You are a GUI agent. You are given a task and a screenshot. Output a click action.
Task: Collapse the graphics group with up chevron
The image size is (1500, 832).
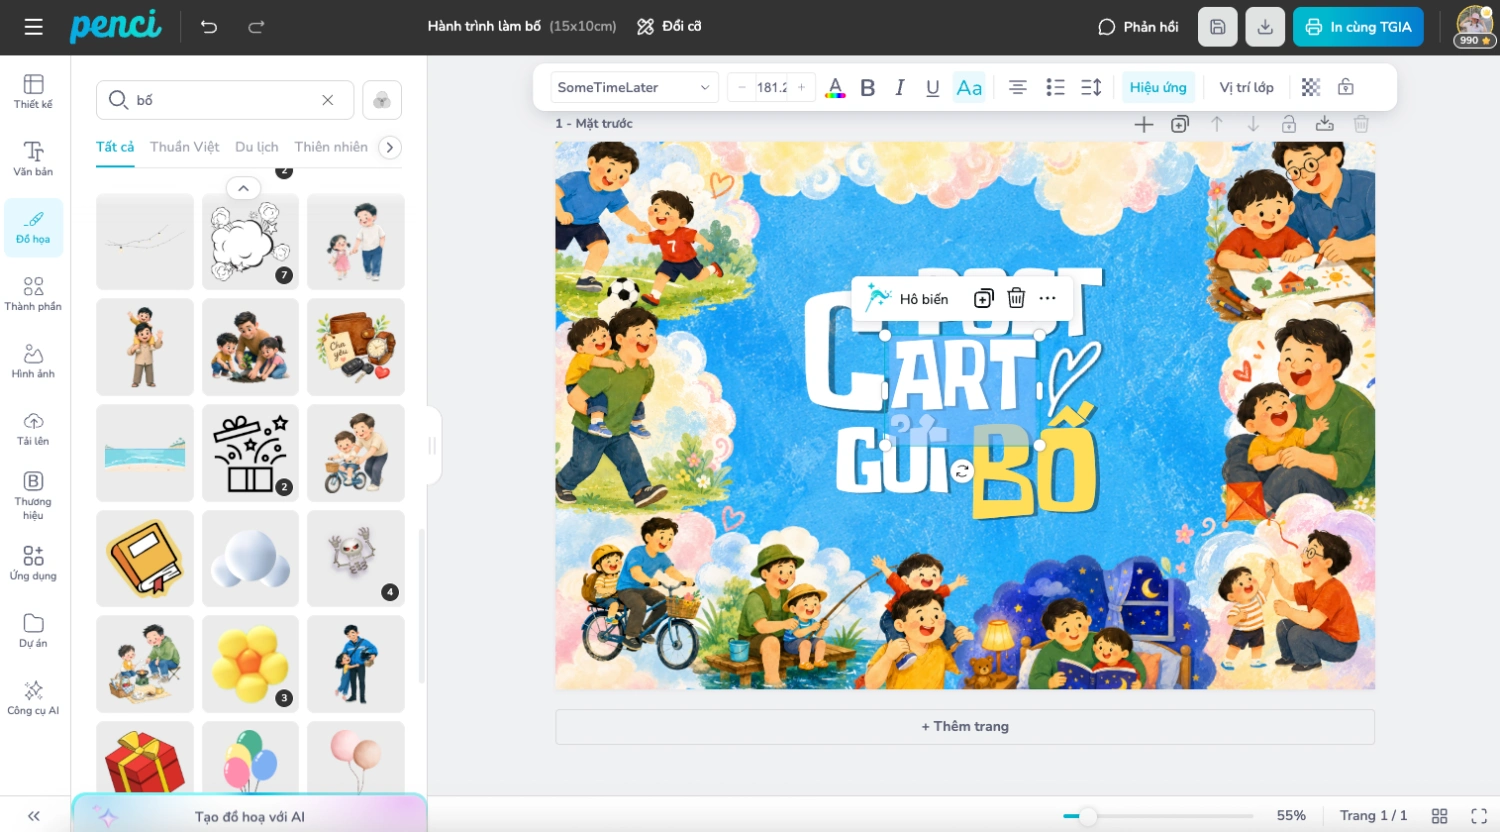click(243, 188)
